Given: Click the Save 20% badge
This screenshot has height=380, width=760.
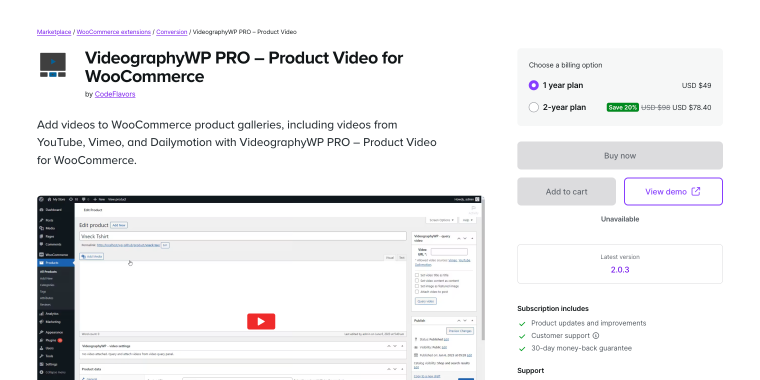Looking at the screenshot, I should pos(622,107).
